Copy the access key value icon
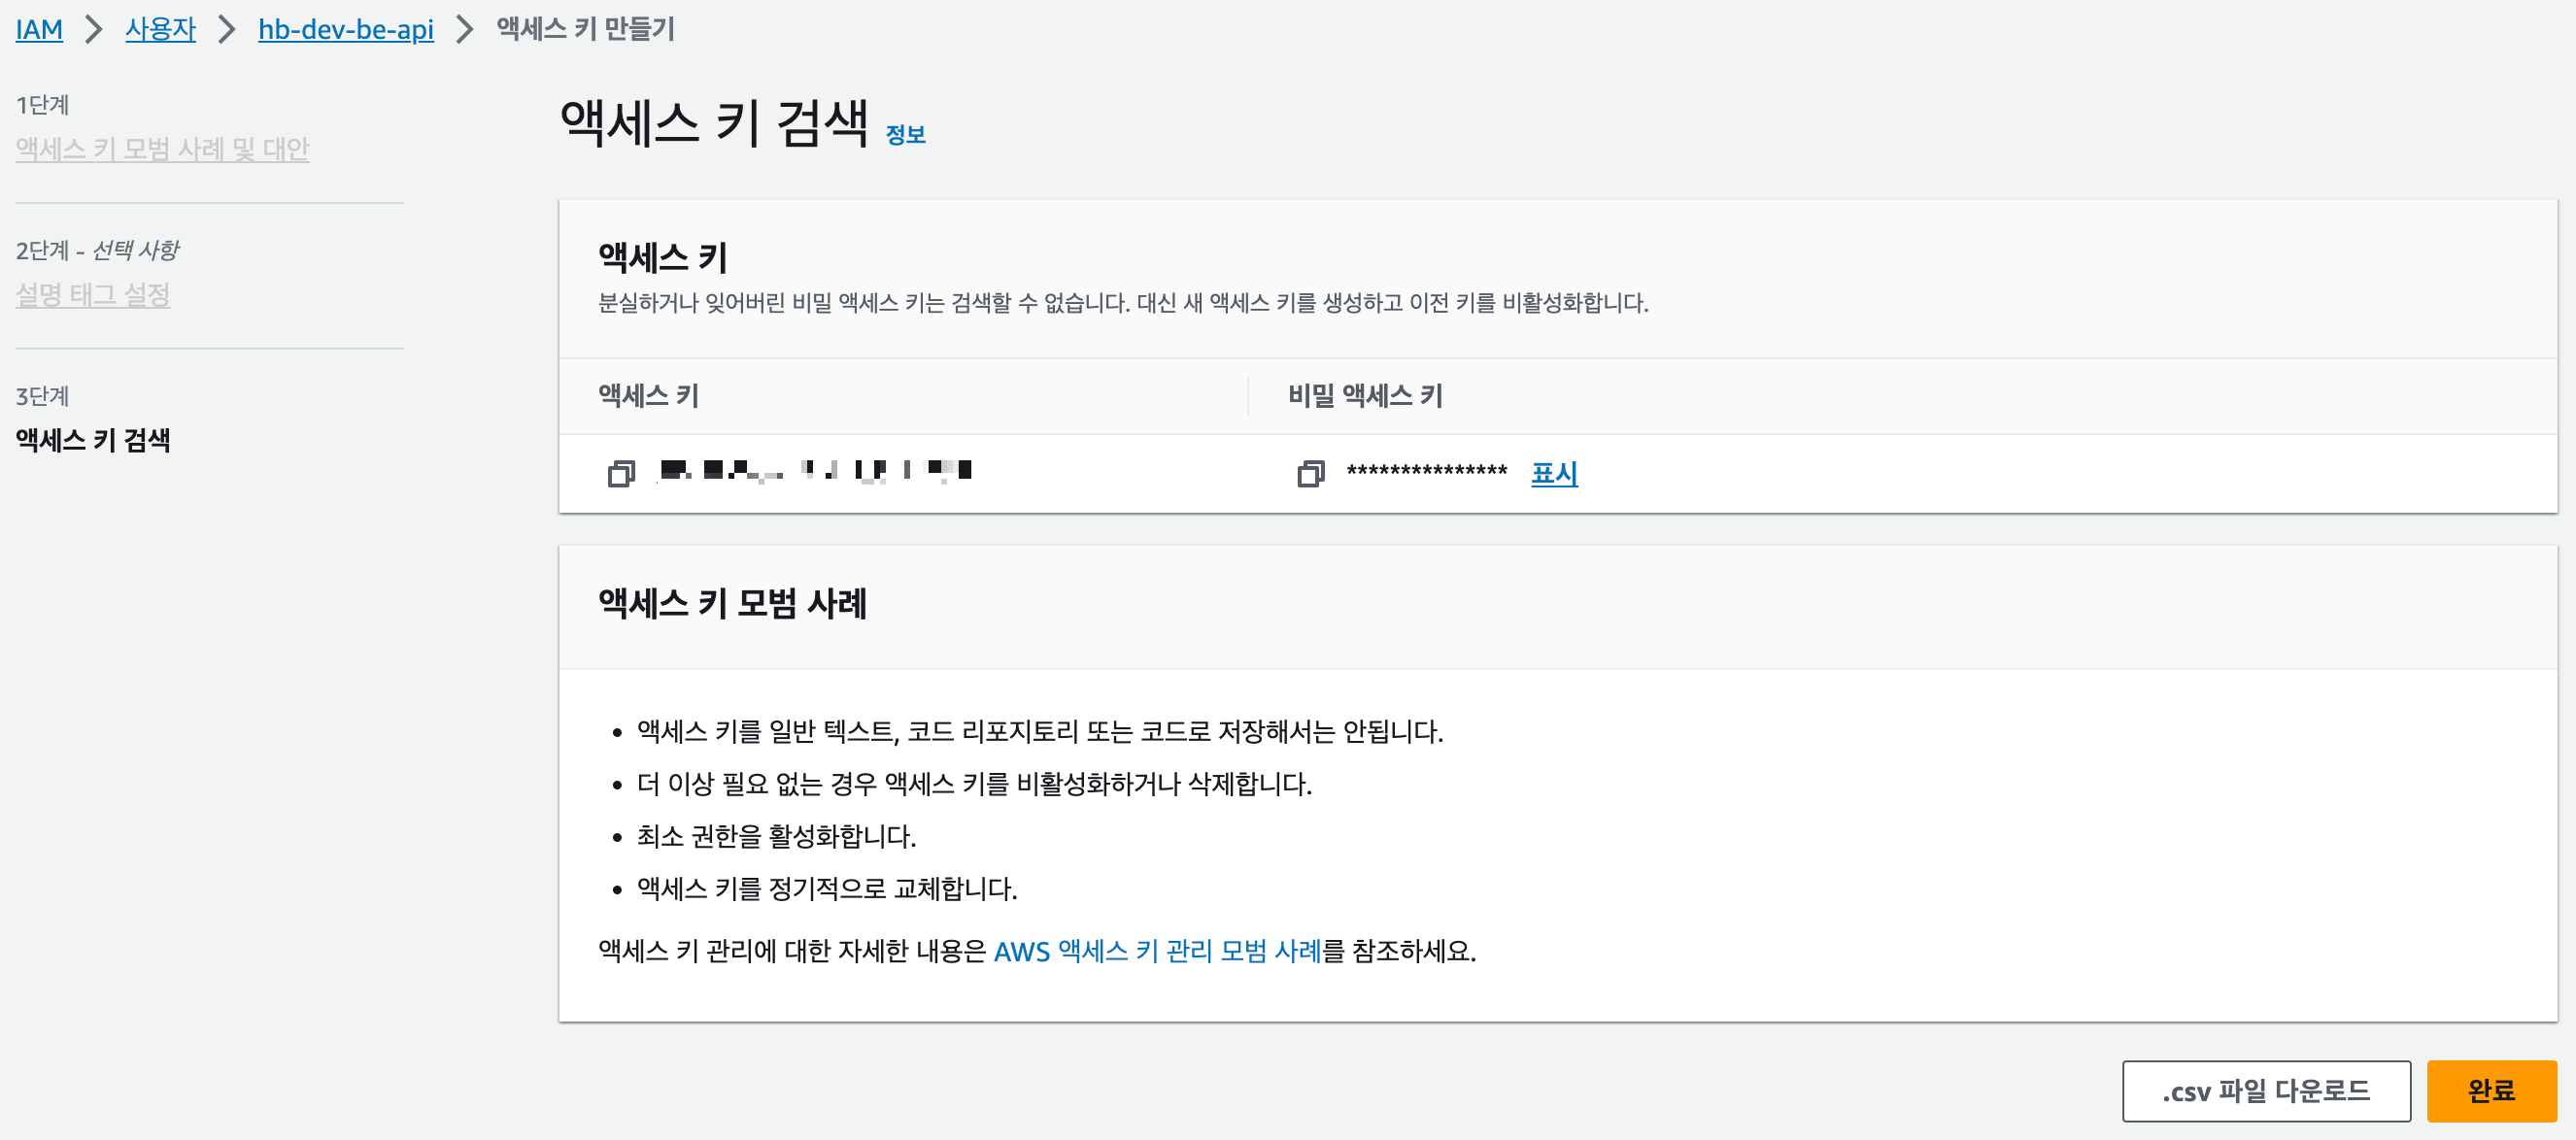Viewport: 2576px width, 1140px height. [621, 473]
